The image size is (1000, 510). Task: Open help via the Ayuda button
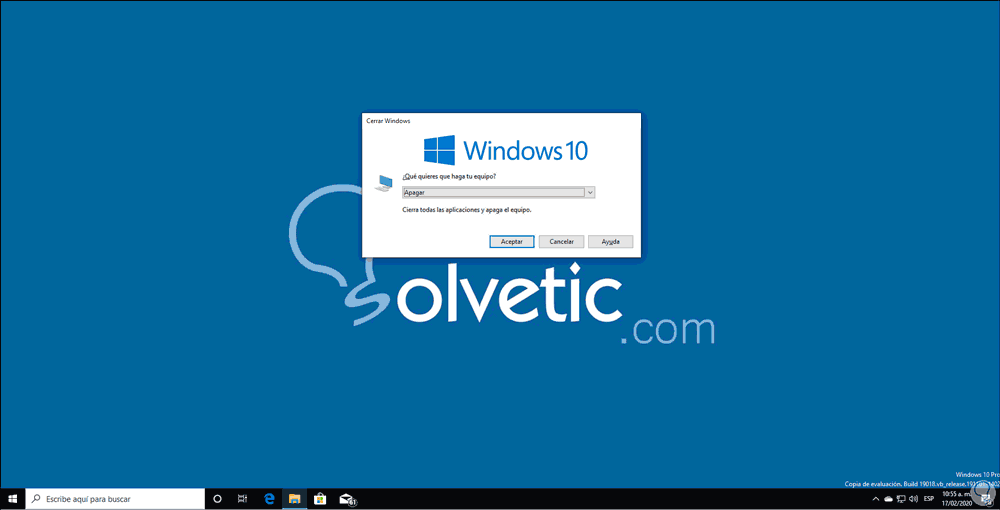click(610, 242)
